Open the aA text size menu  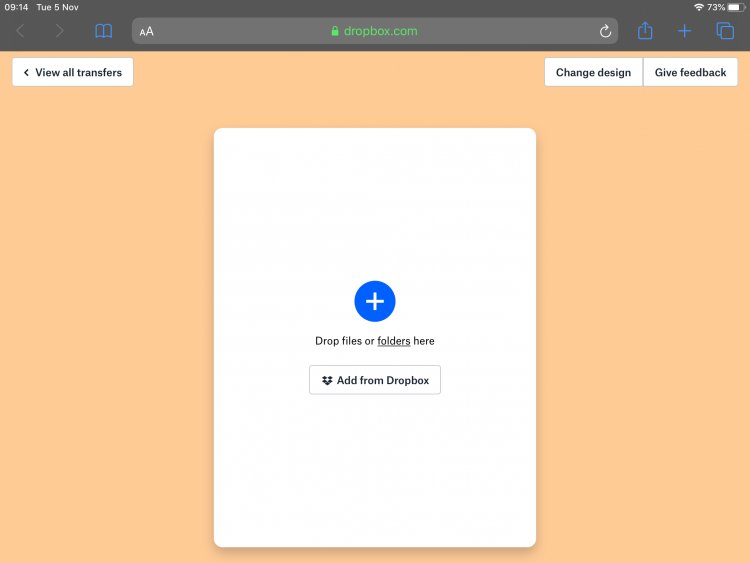click(x=147, y=31)
